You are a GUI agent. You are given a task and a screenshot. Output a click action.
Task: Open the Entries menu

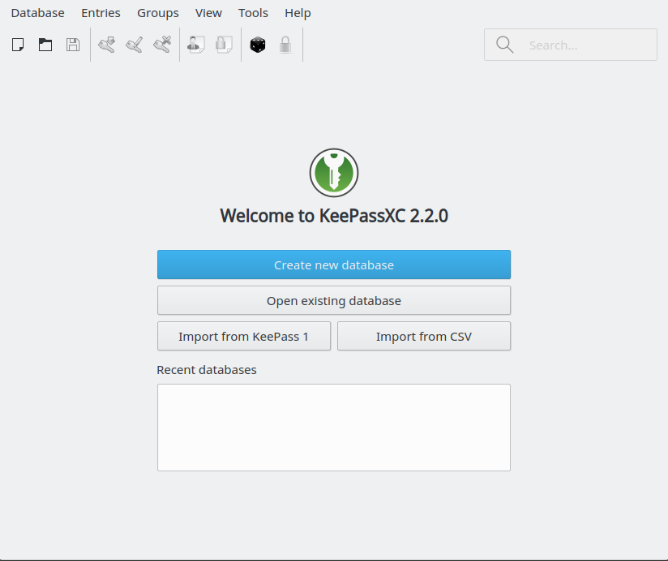pos(101,13)
